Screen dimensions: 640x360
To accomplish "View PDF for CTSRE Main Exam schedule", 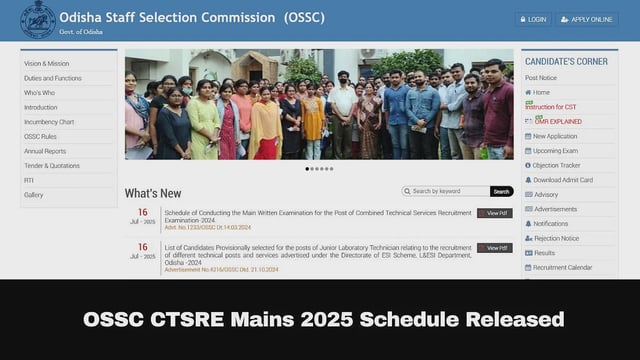I will tap(495, 213).
